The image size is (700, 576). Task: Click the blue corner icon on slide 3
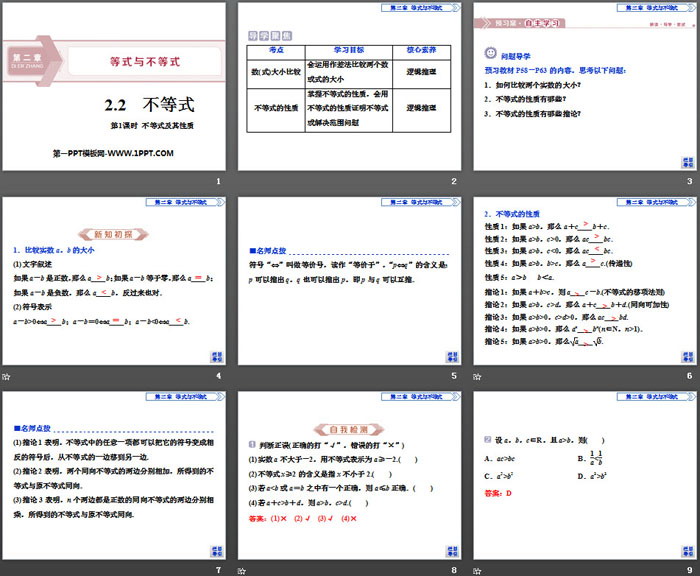tap(686, 161)
